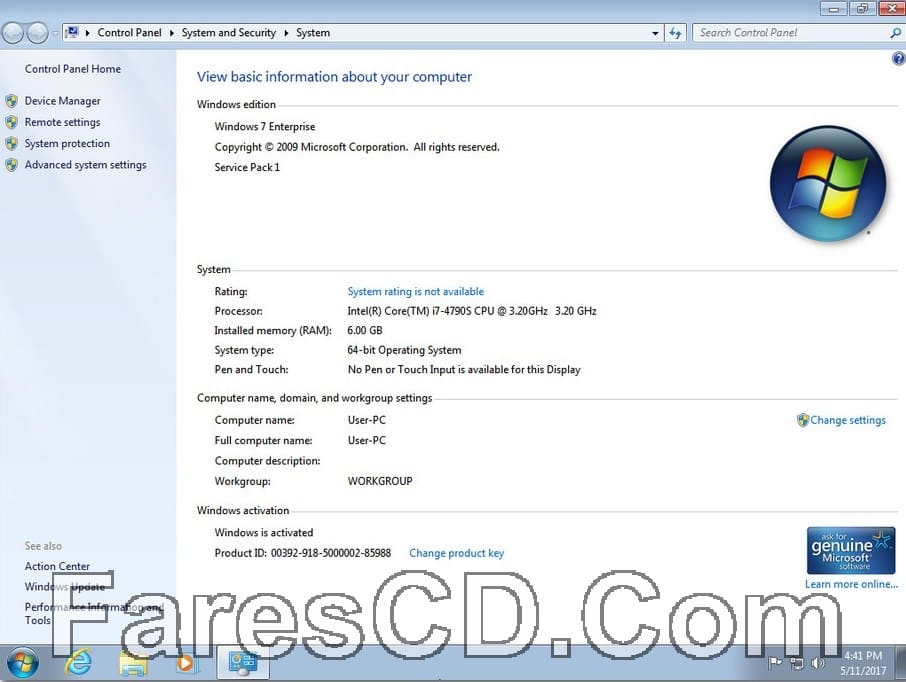Open Windows Media Player from the taskbar
Screen dimensions: 906x682
pos(185,663)
